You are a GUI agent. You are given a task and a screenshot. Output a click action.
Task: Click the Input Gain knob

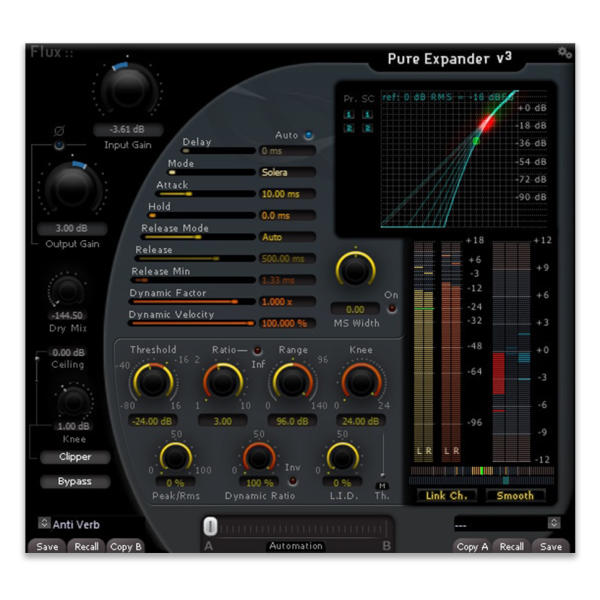tap(129, 90)
